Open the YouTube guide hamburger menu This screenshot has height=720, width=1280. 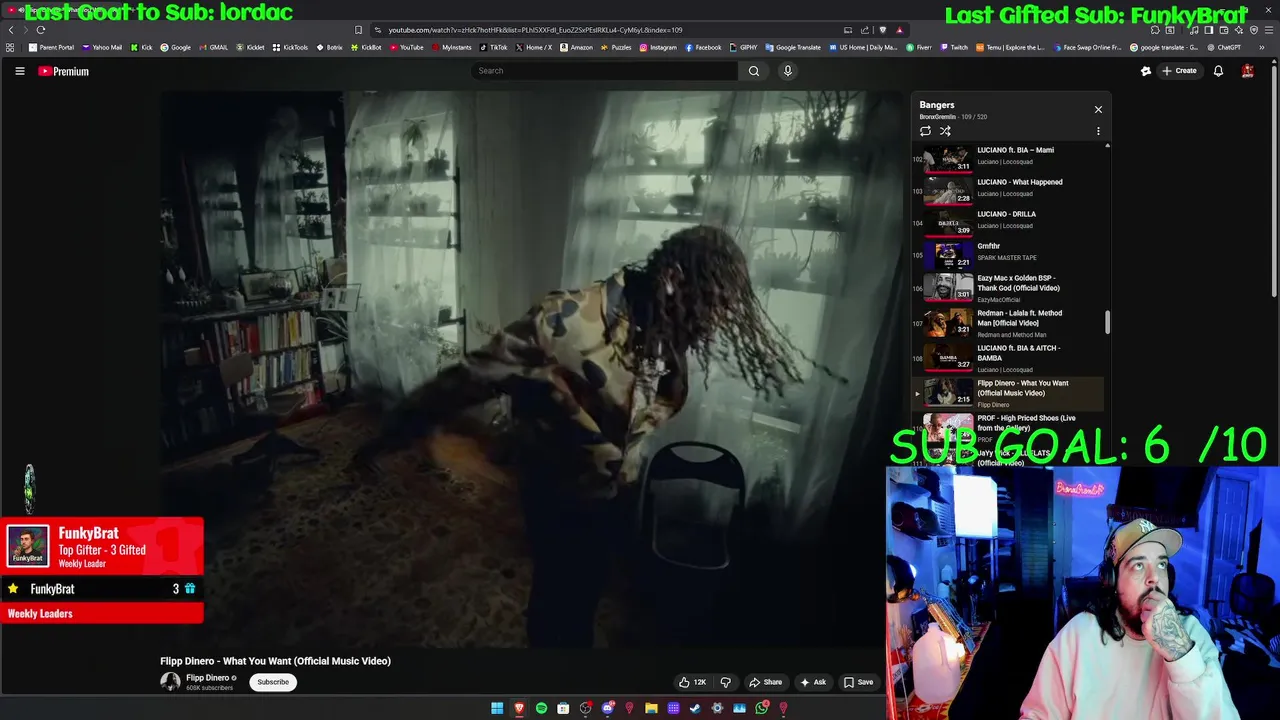(x=19, y=71)
